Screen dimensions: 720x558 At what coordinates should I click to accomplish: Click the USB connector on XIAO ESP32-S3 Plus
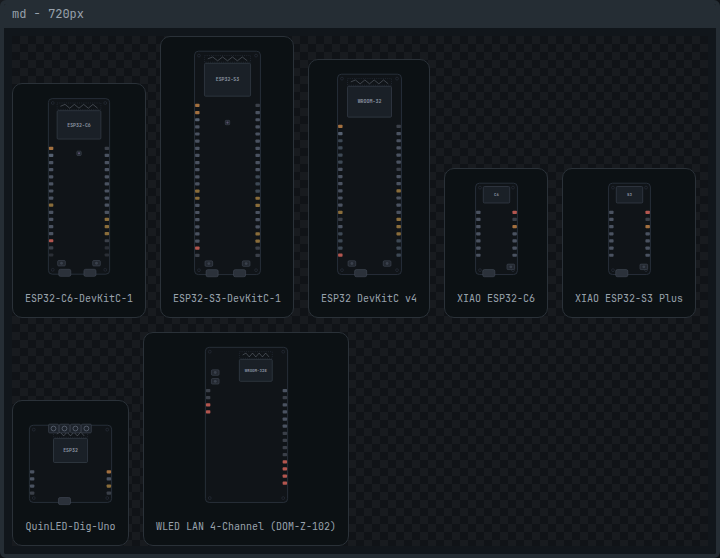click(x=621, y=273)
